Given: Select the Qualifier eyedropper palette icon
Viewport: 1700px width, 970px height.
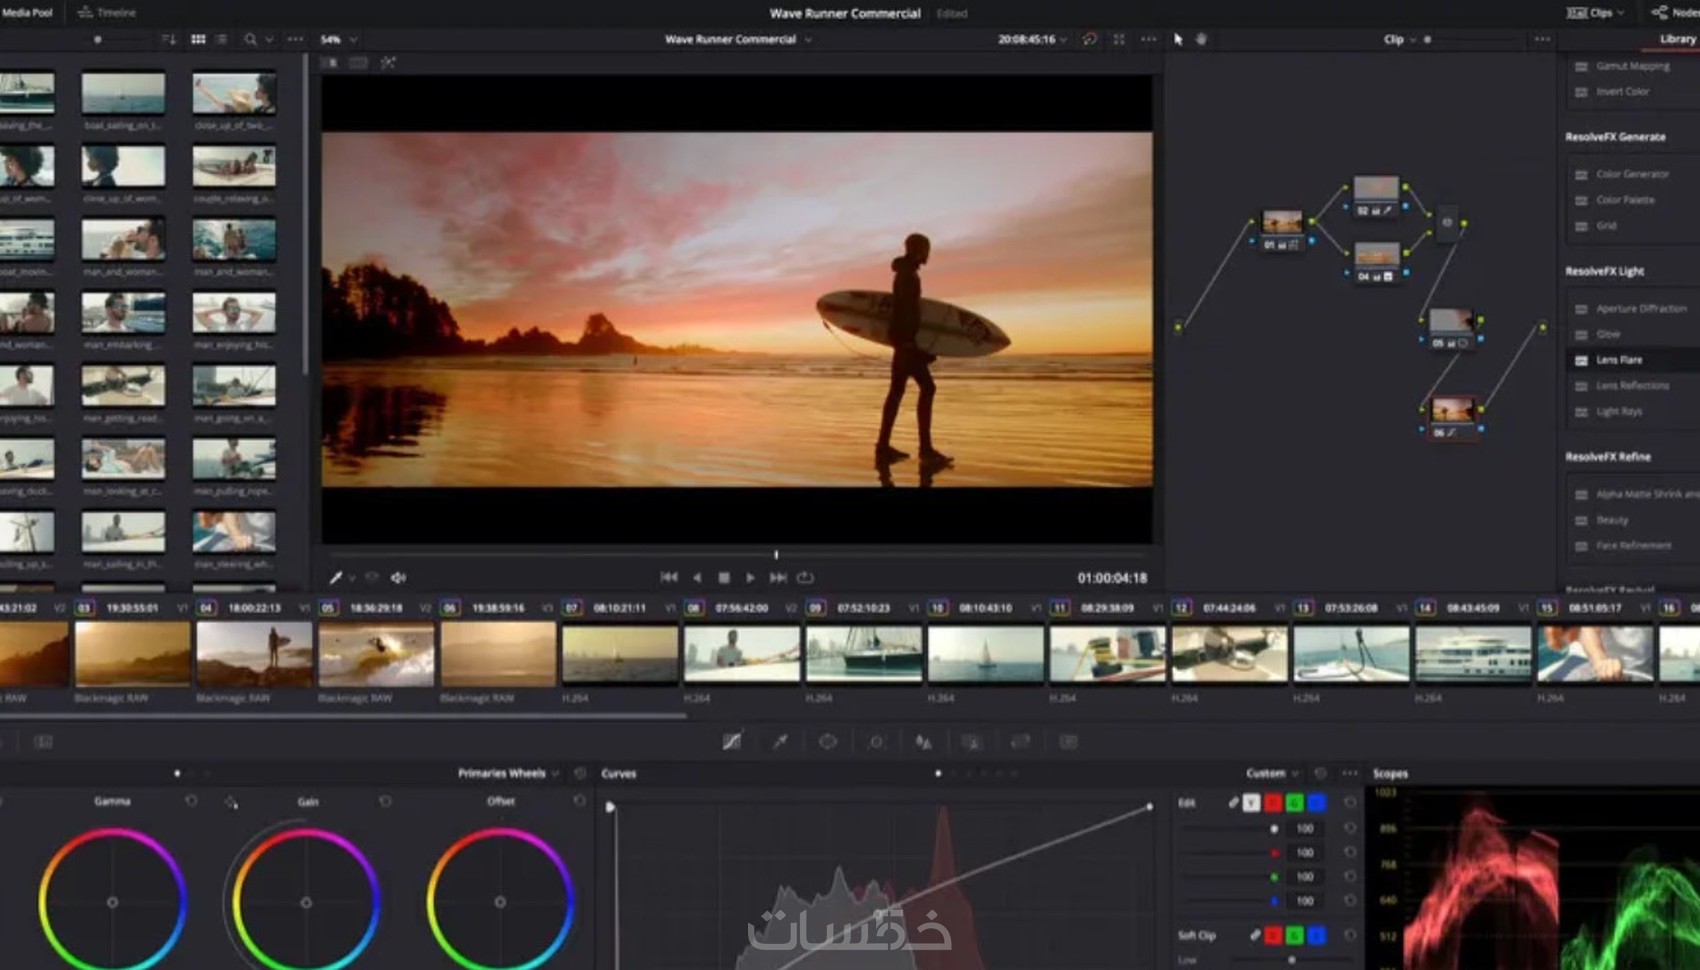Looking at the screenshot, I should (780, 742).
